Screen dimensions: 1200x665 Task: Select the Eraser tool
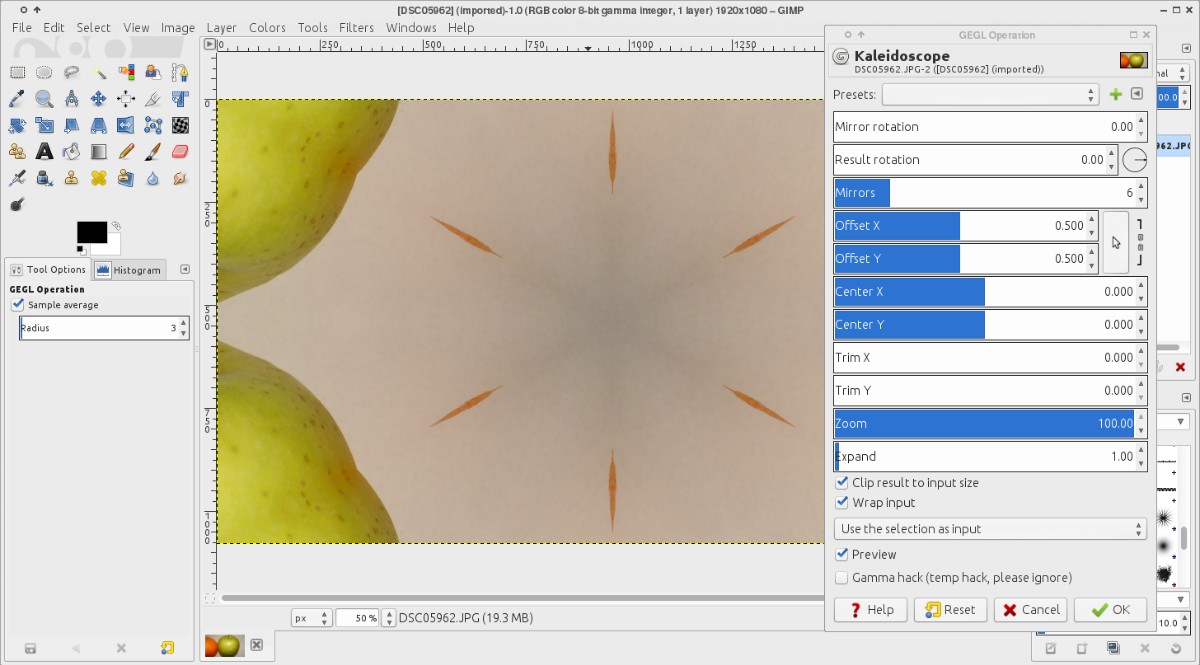[180, 152]
